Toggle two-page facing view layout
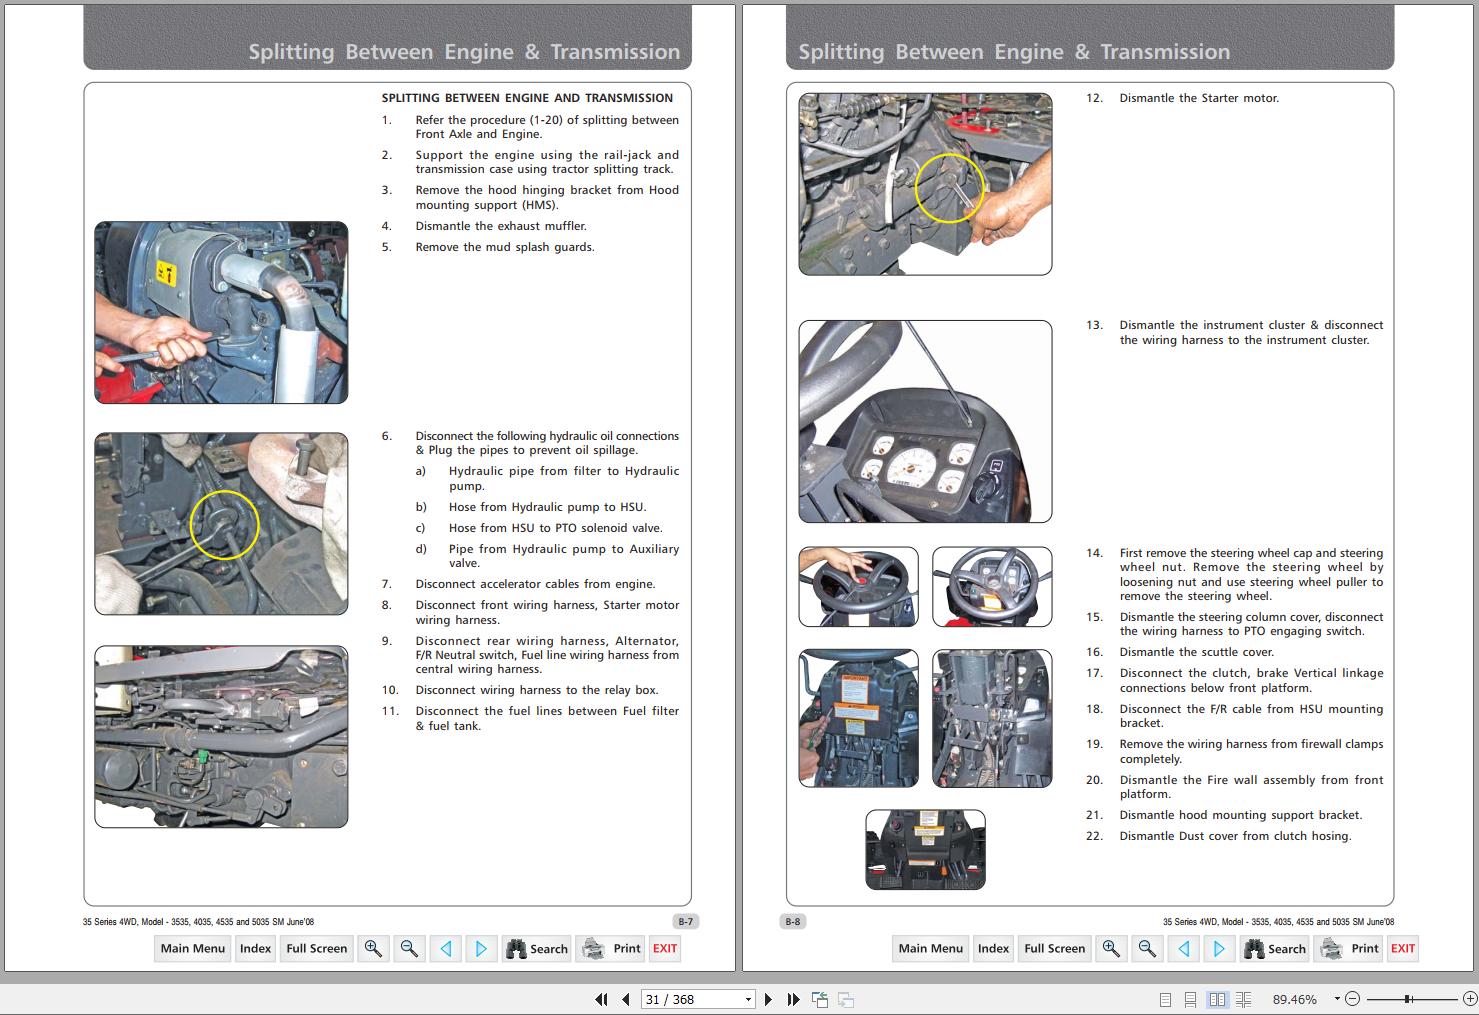Screen dimensions: 1479x1015 click(1217, 999)
